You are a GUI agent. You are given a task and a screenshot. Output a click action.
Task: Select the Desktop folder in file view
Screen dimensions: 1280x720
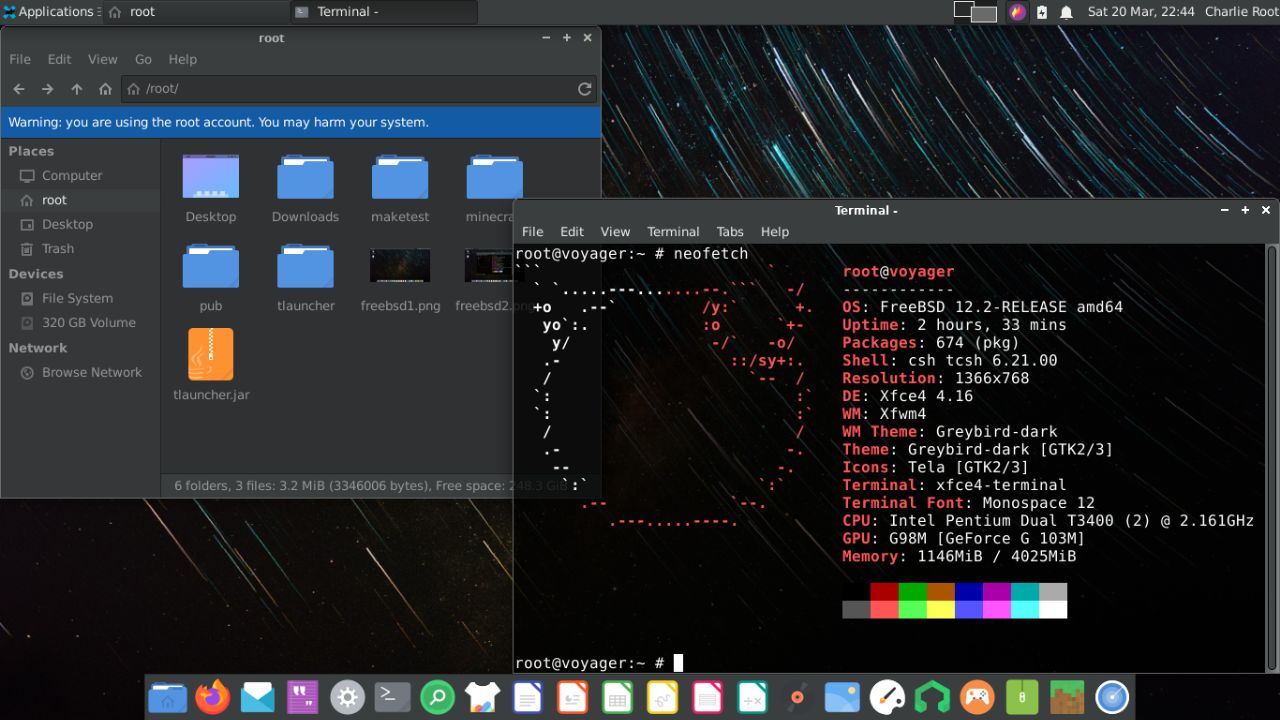(x=211, y=189)
